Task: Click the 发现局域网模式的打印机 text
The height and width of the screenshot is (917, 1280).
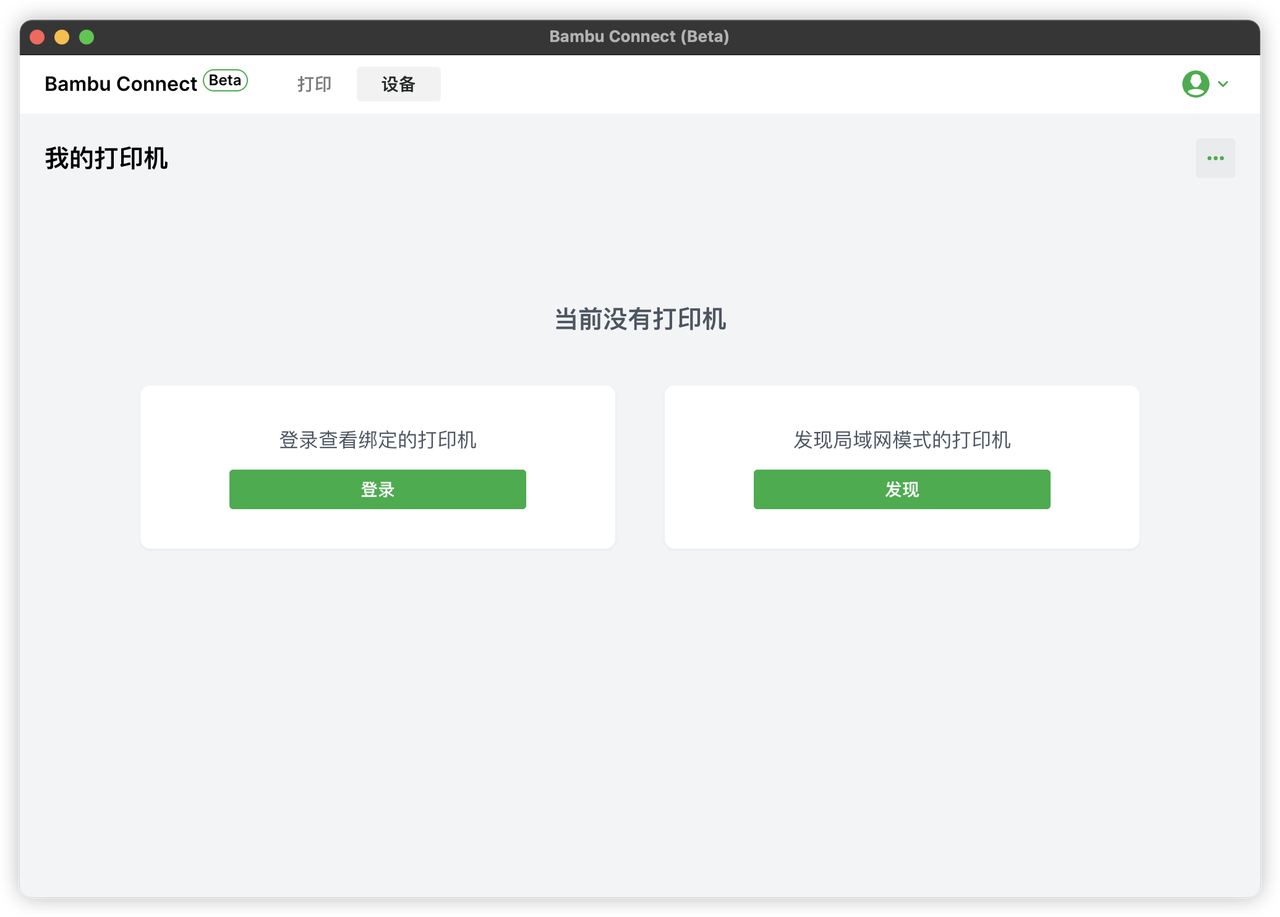Action: click(x=902, y=440)
